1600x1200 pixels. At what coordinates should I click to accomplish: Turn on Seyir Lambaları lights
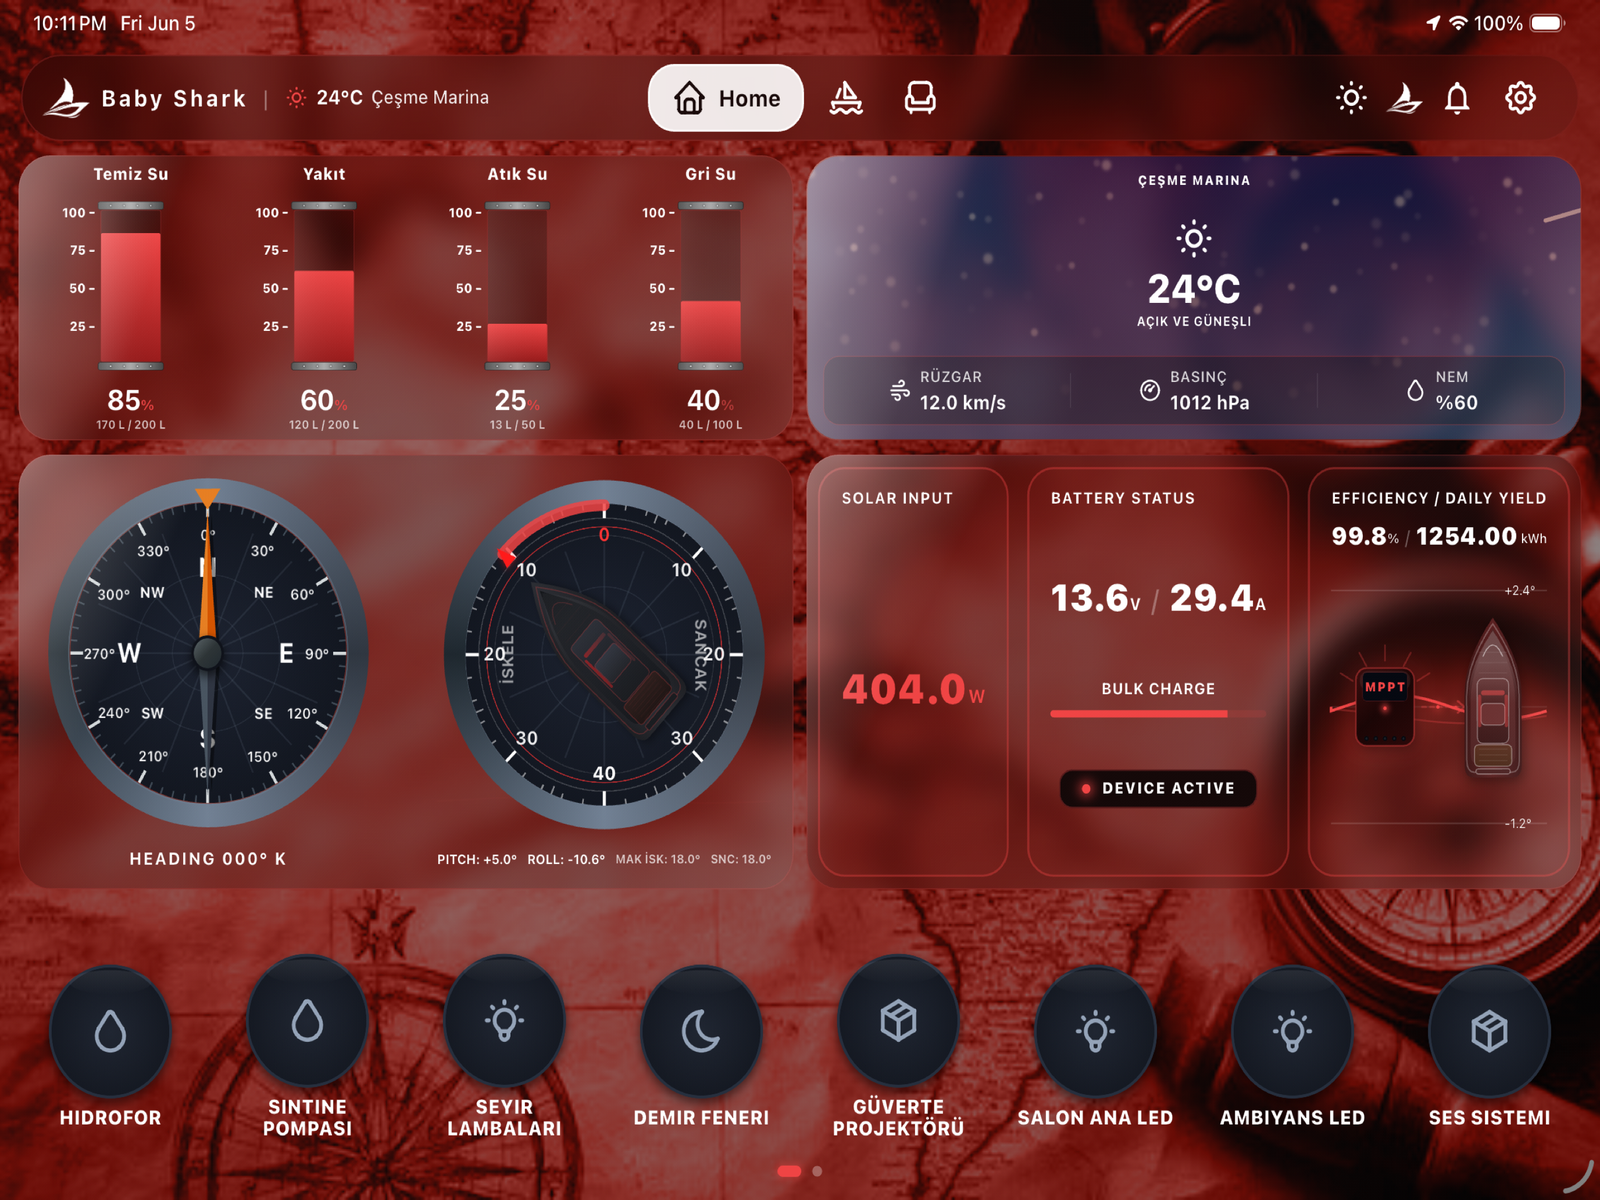coord(504,1021)
